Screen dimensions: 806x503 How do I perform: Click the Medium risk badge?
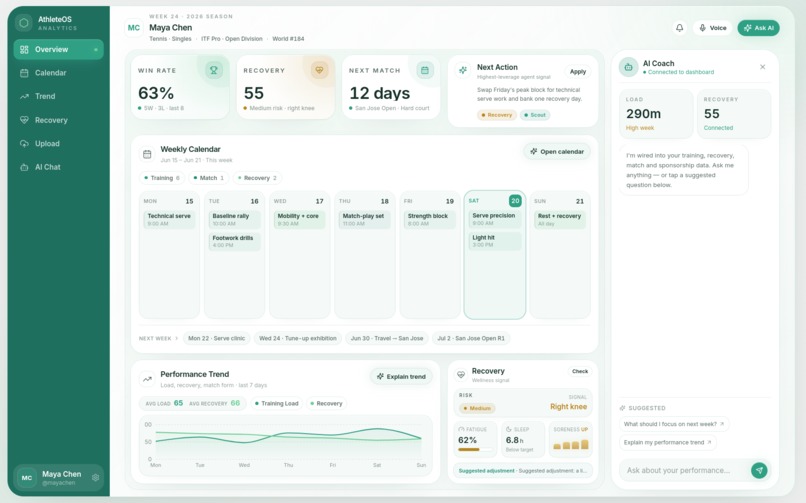(477, 408)
